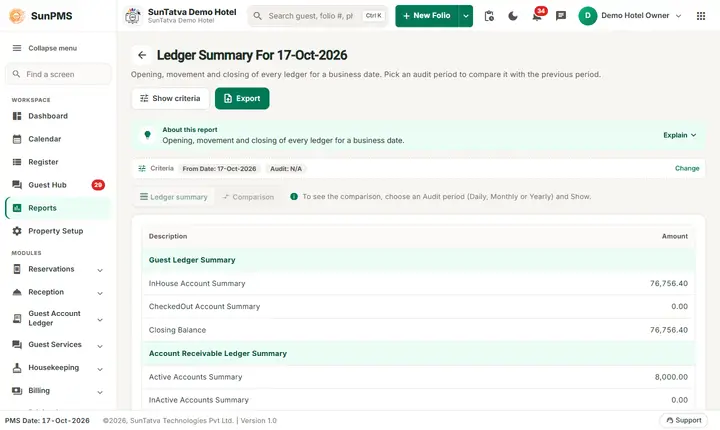Click the New Folio button
Image resolution: width=720 pixels, height=430 pixels.
click(427, 16)
